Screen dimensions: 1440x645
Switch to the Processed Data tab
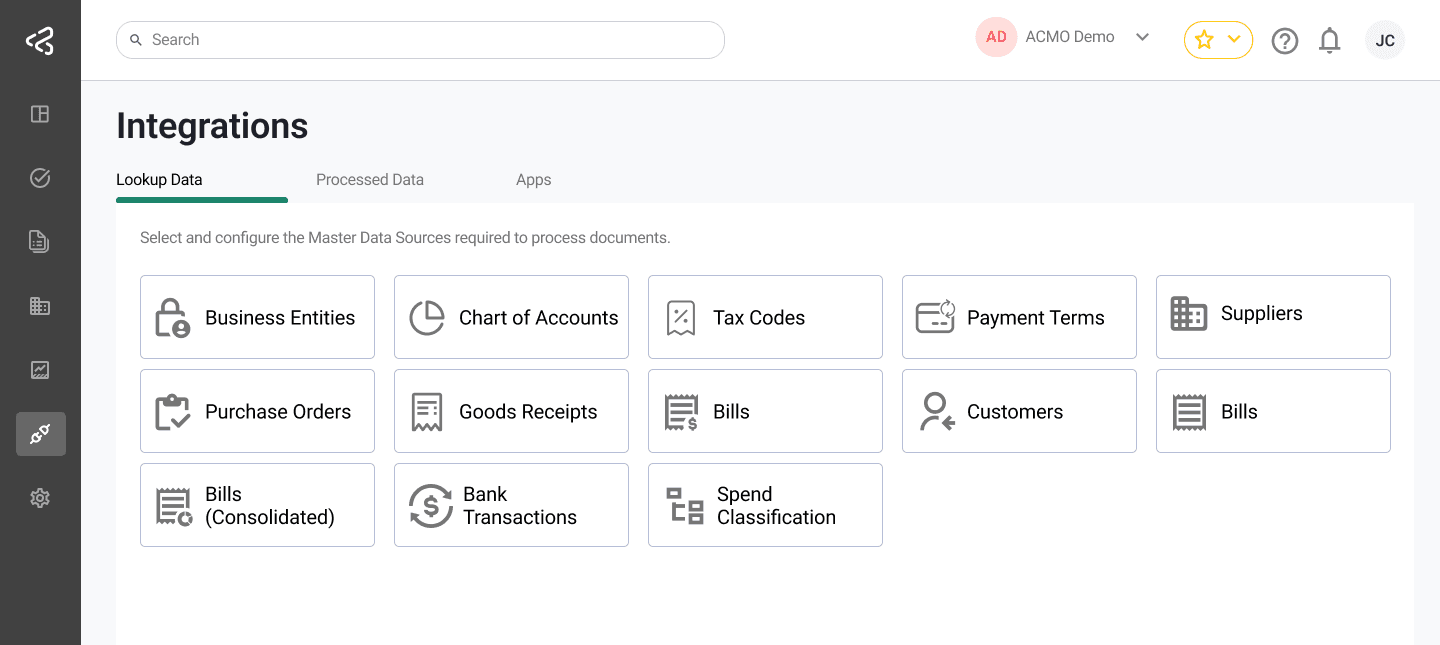click(x=370, y=180)
